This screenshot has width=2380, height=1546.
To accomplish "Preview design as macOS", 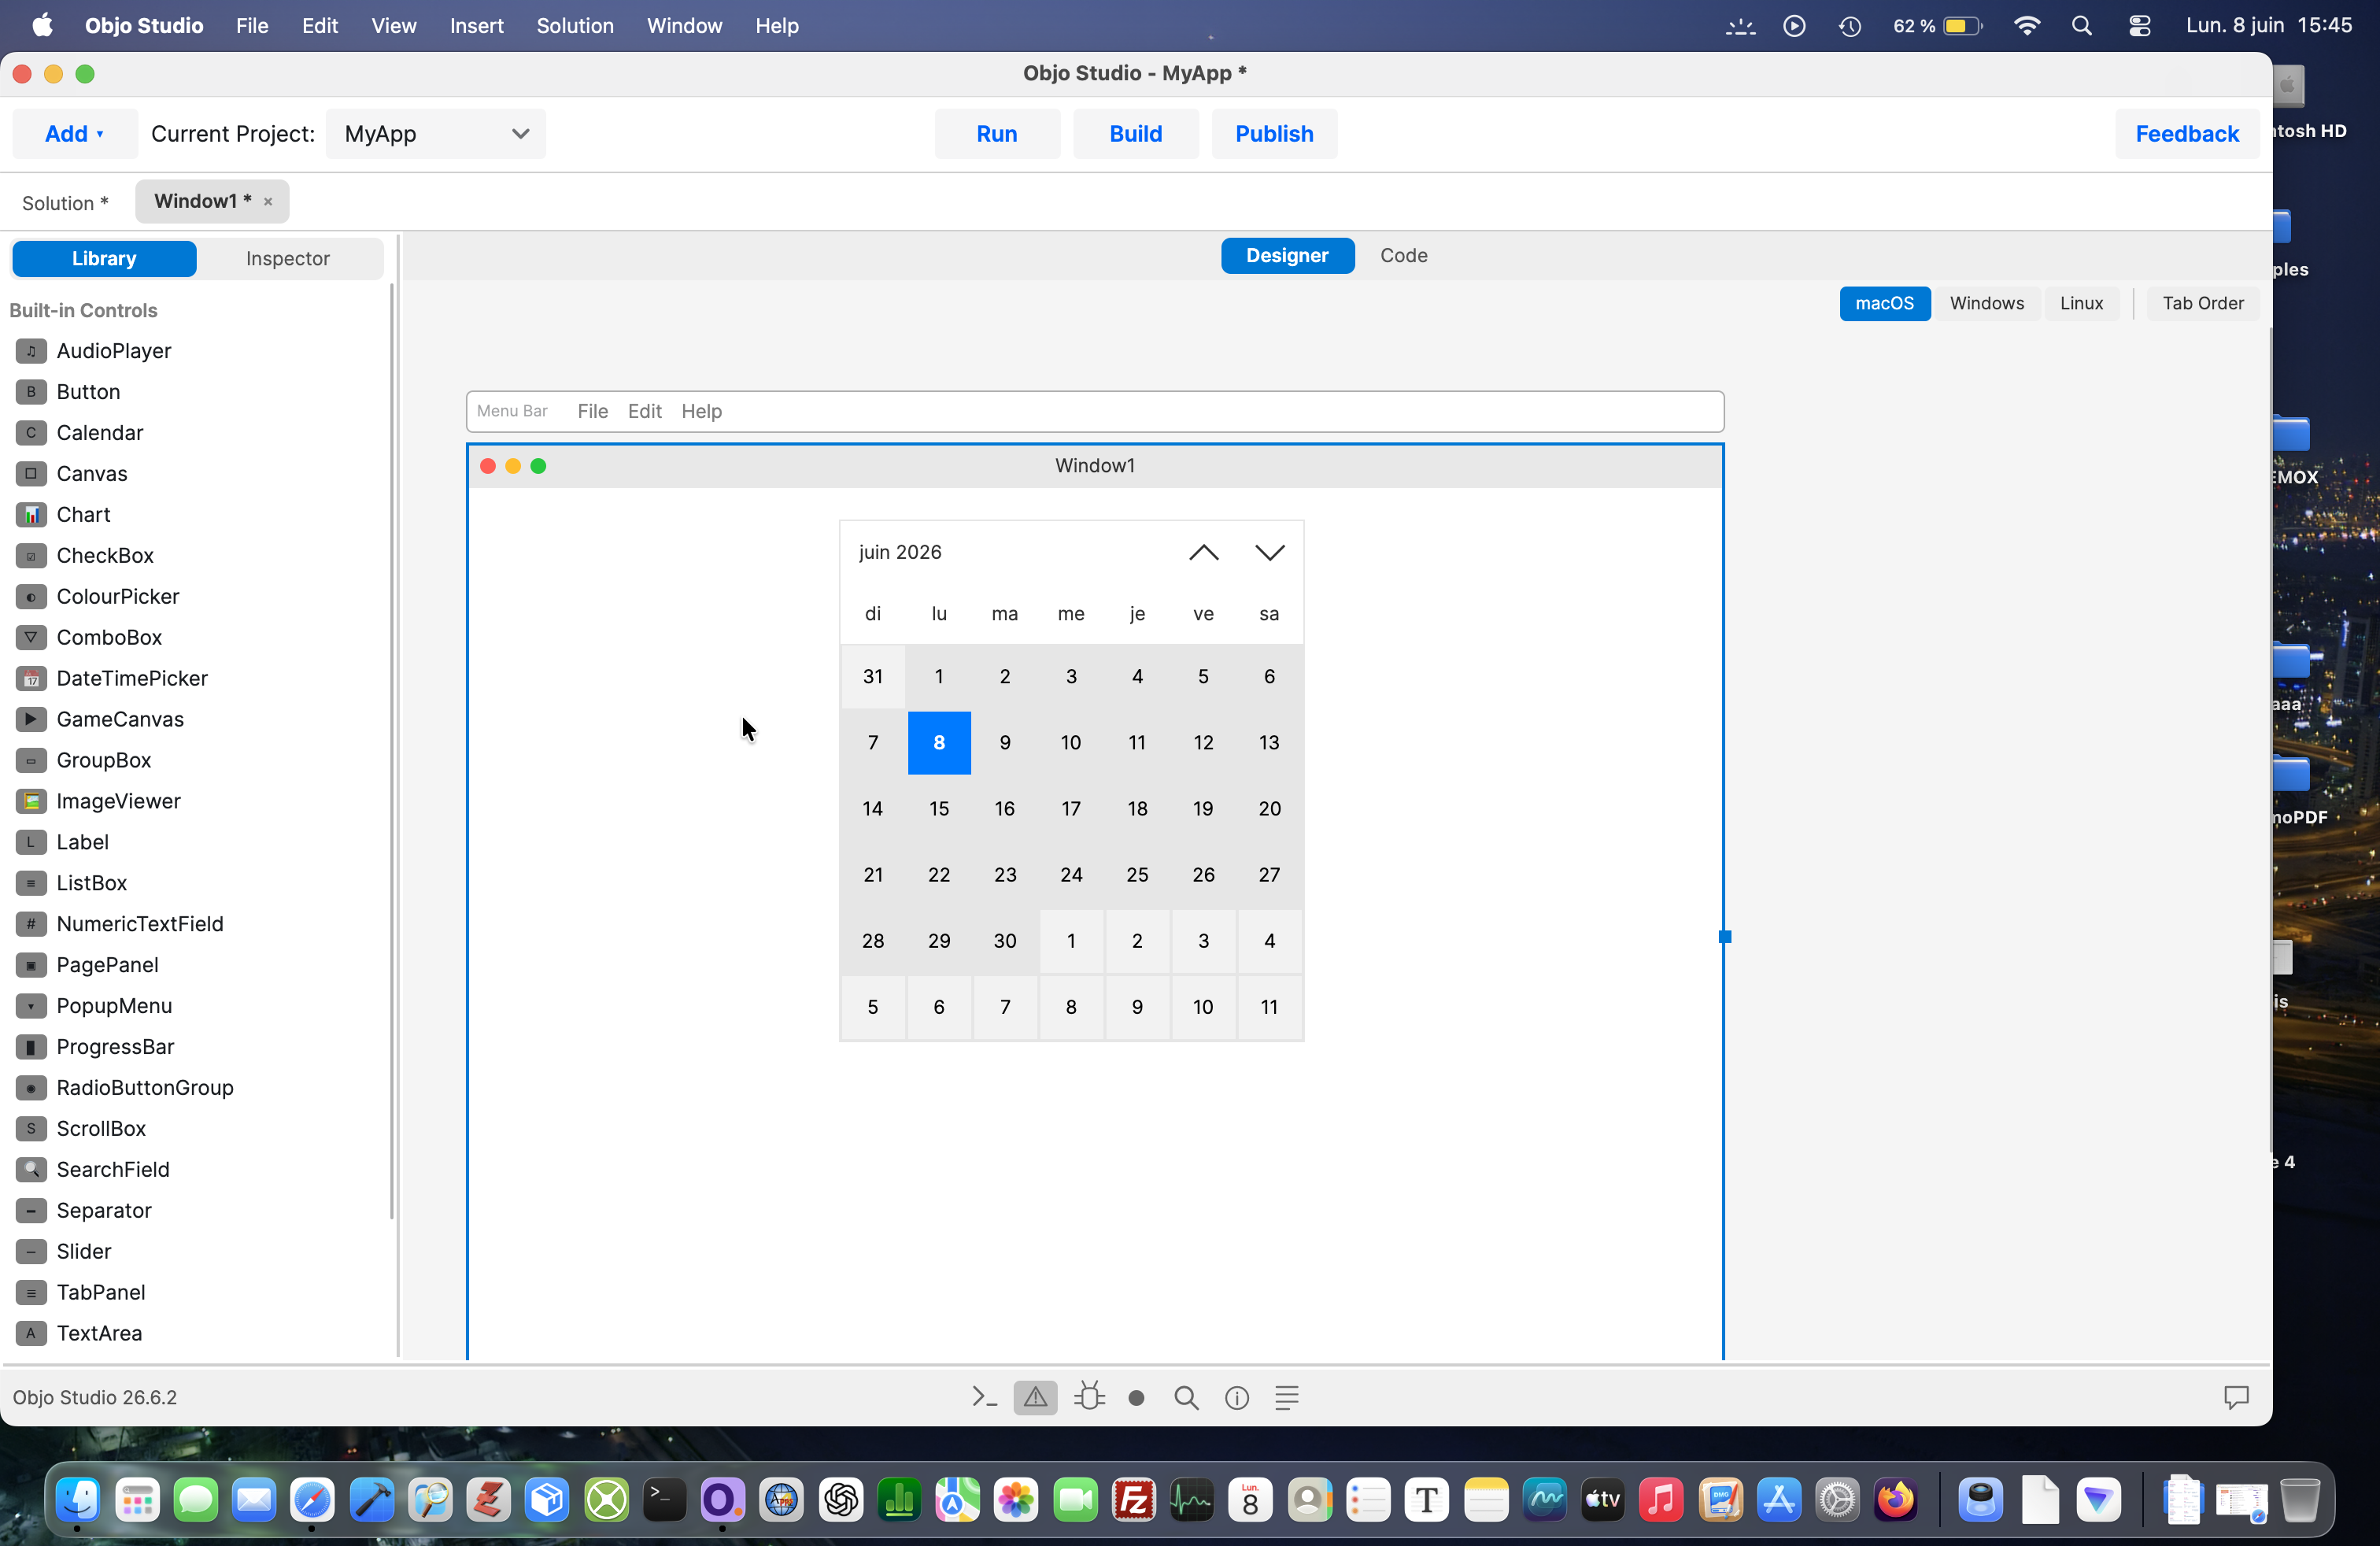I will pyautogui.click(x=1884, y=303).
